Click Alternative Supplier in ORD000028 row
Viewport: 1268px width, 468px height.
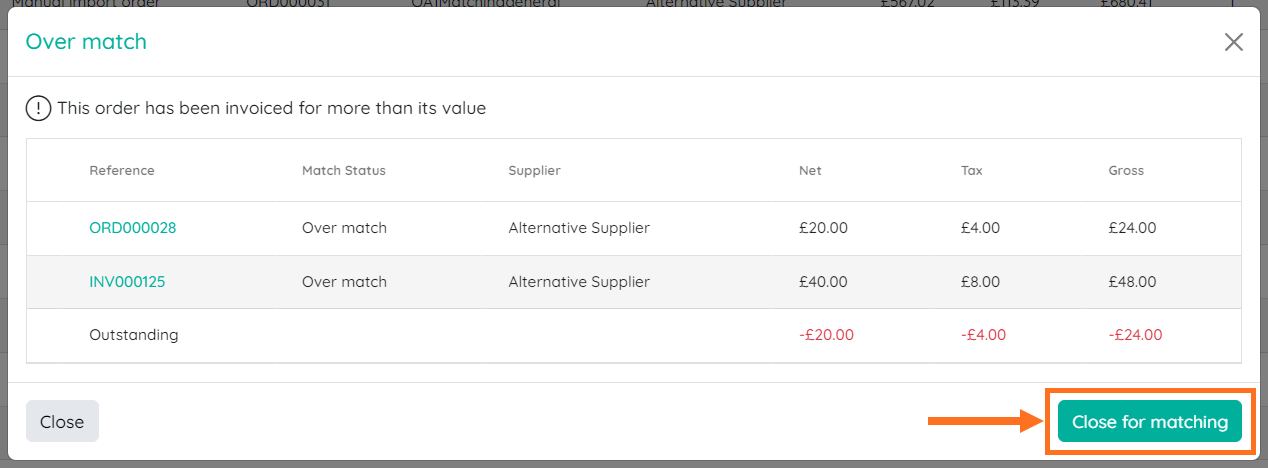tap(579, 228)
